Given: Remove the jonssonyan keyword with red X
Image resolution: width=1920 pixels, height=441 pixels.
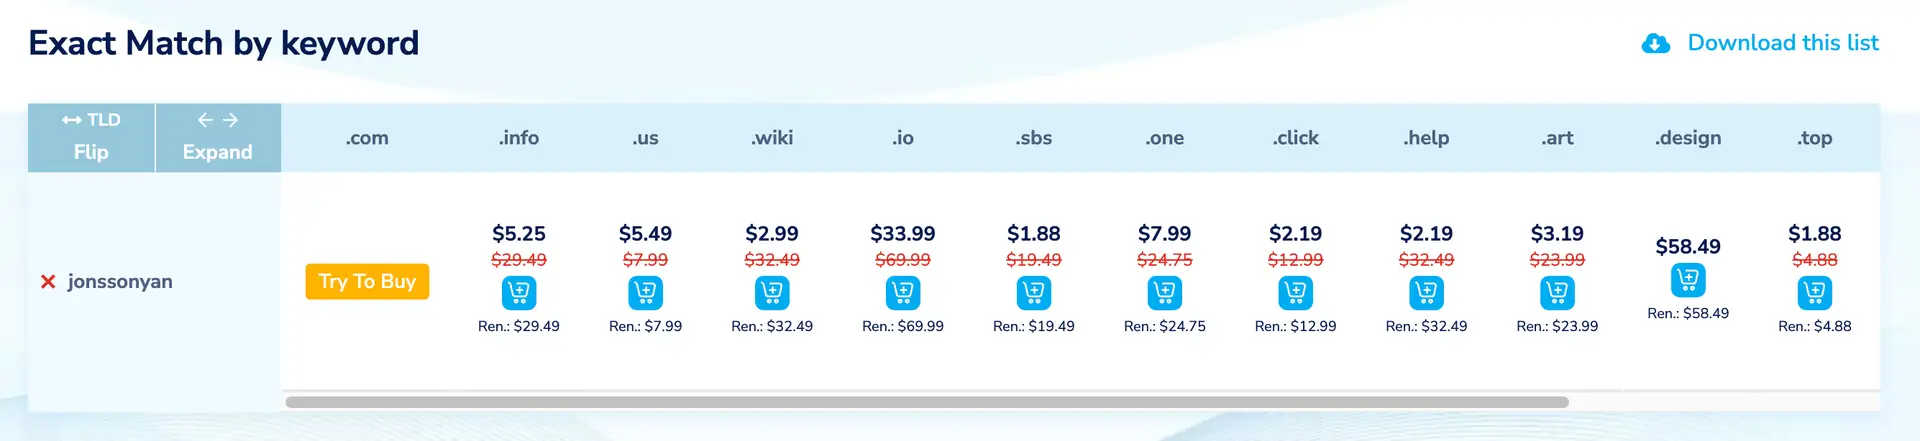Looking at the screenshot, I should tap(47, 282).
